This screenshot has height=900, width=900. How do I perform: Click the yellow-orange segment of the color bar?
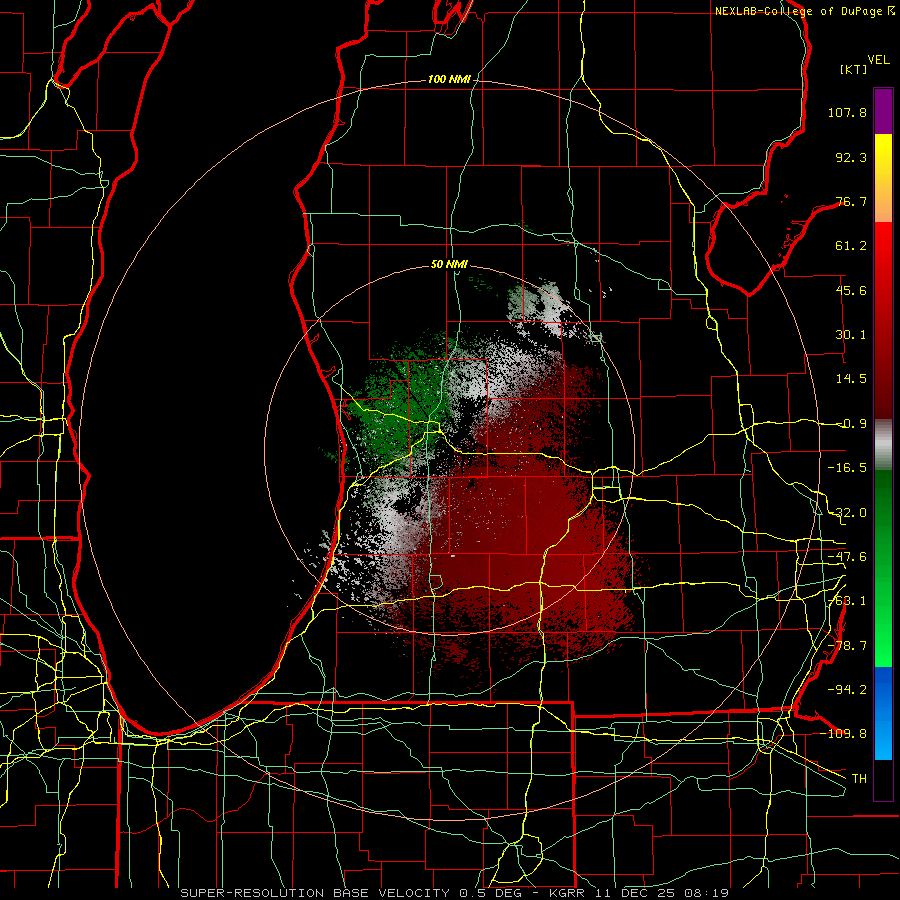(883, 178)
